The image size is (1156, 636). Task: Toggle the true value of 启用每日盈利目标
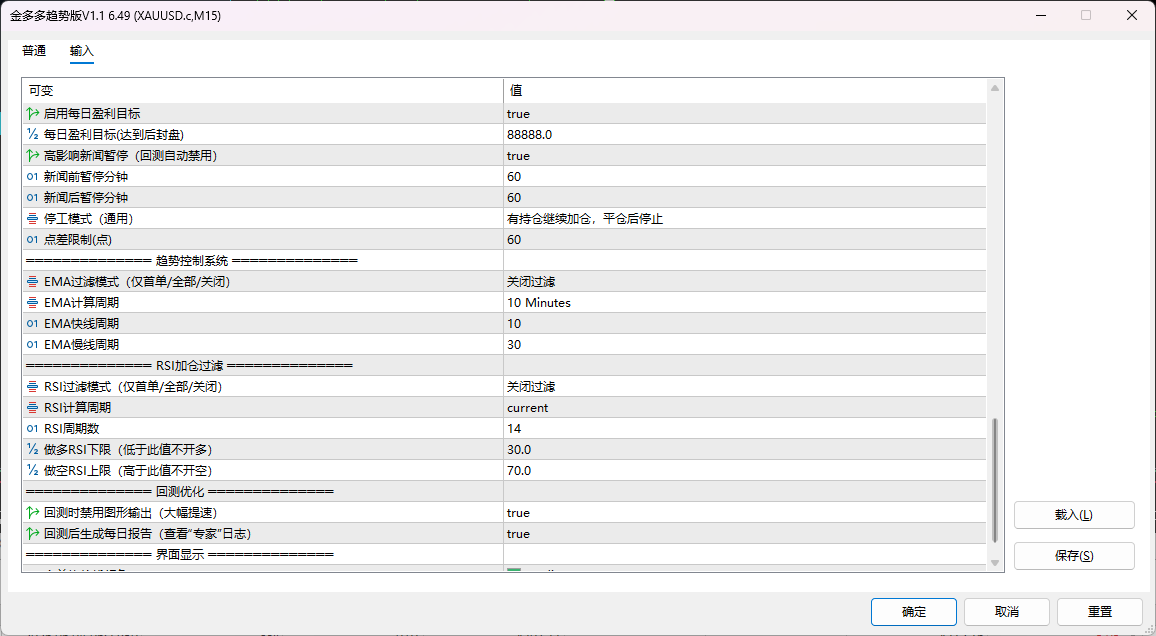click(745, 113)
